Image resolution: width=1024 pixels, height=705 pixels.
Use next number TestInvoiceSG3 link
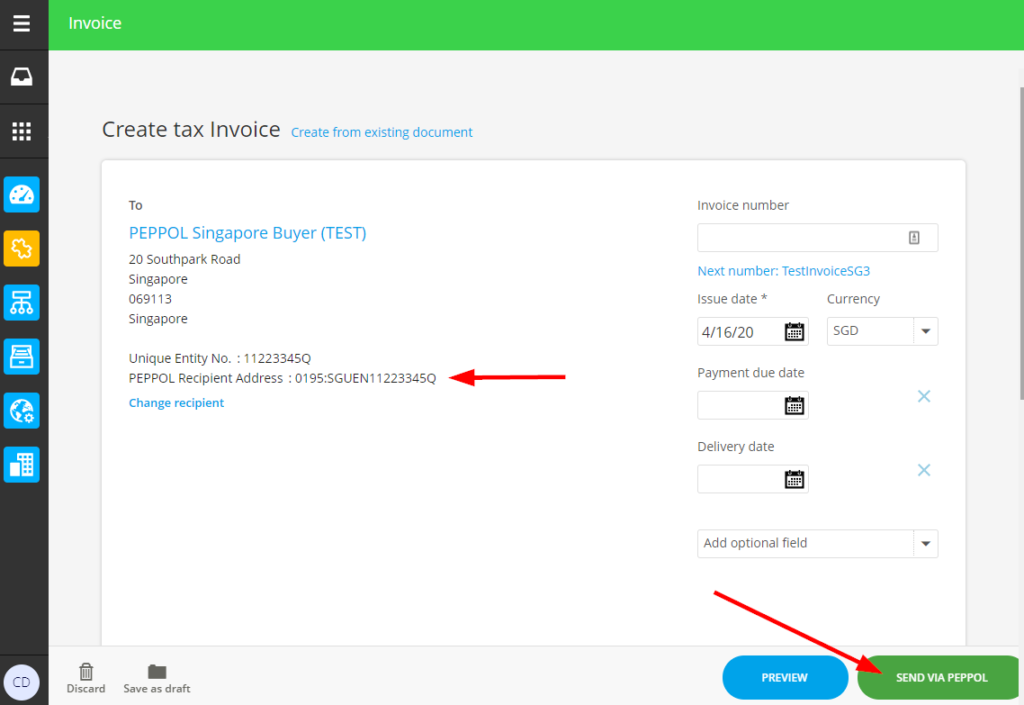(x=784, y=271)
